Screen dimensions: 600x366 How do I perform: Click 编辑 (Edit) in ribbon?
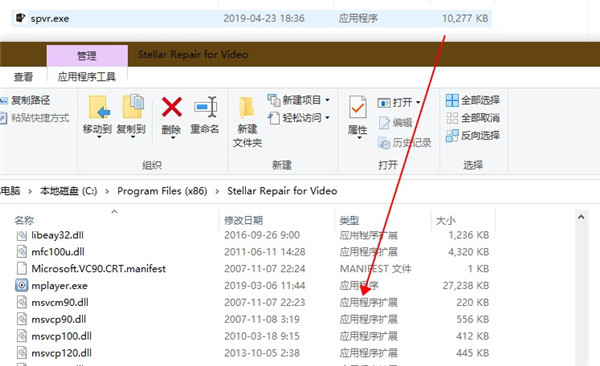[395, 123]
